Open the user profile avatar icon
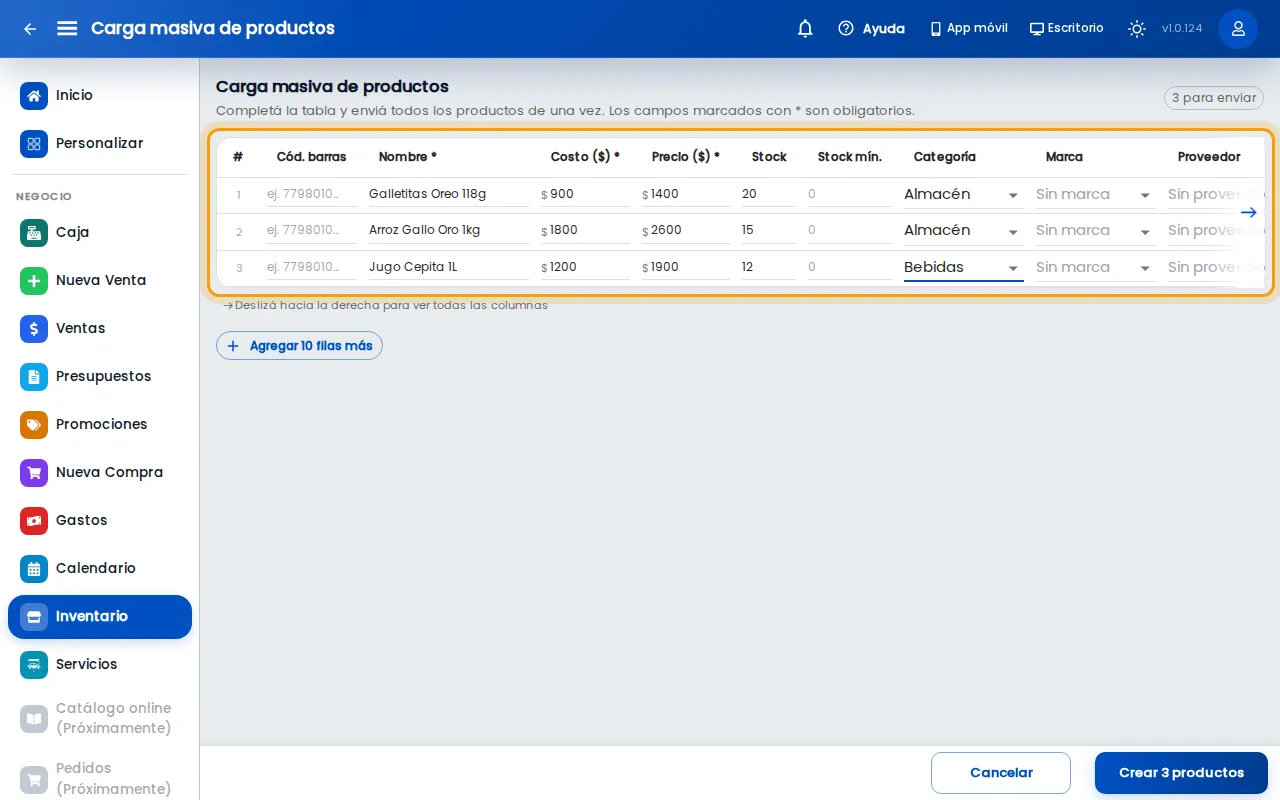This screenshot has width=1280, height=800. [1238, 29]
